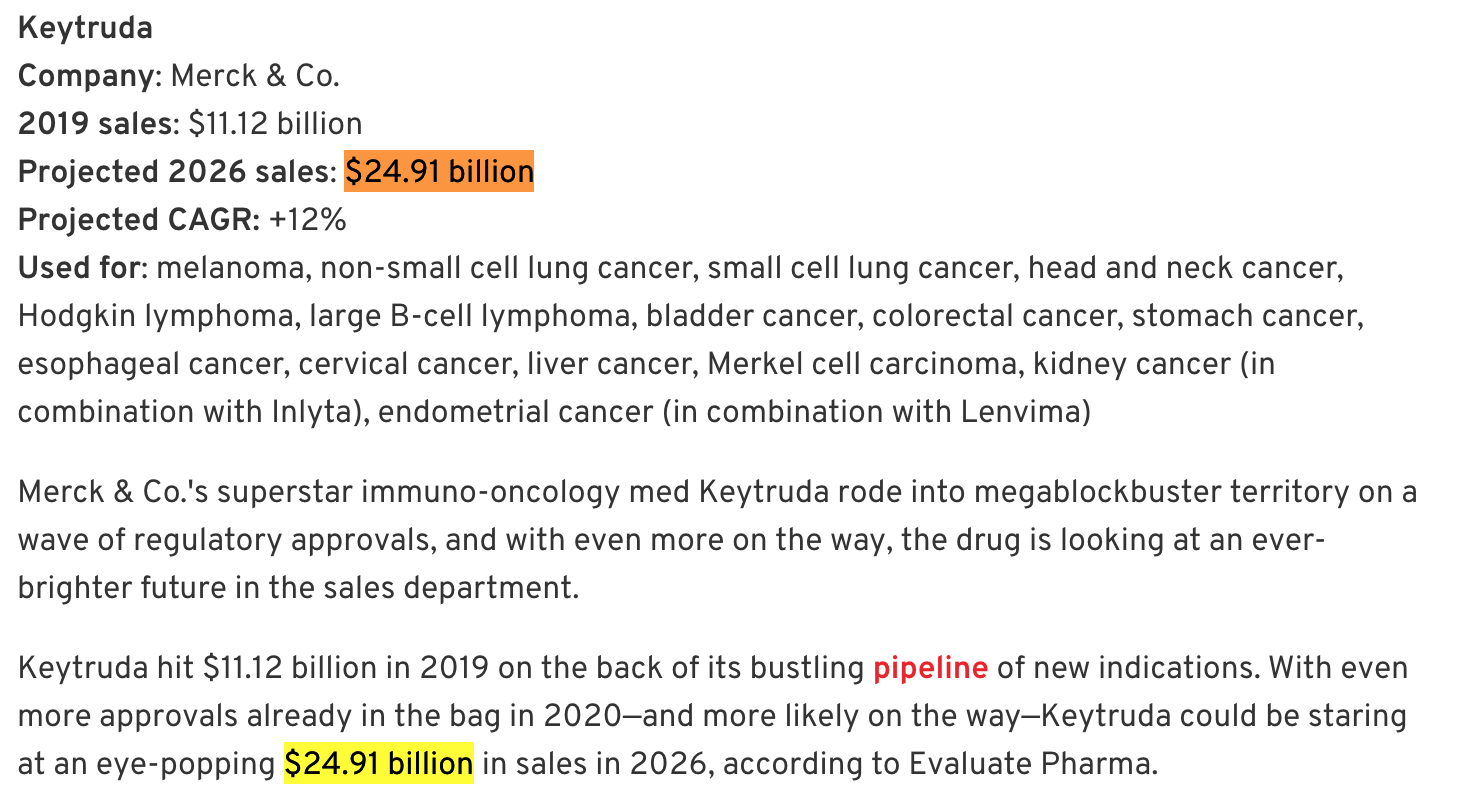1482x794 pixels.
Task: Click the Used for label
Action: click(x=81, y=268)
